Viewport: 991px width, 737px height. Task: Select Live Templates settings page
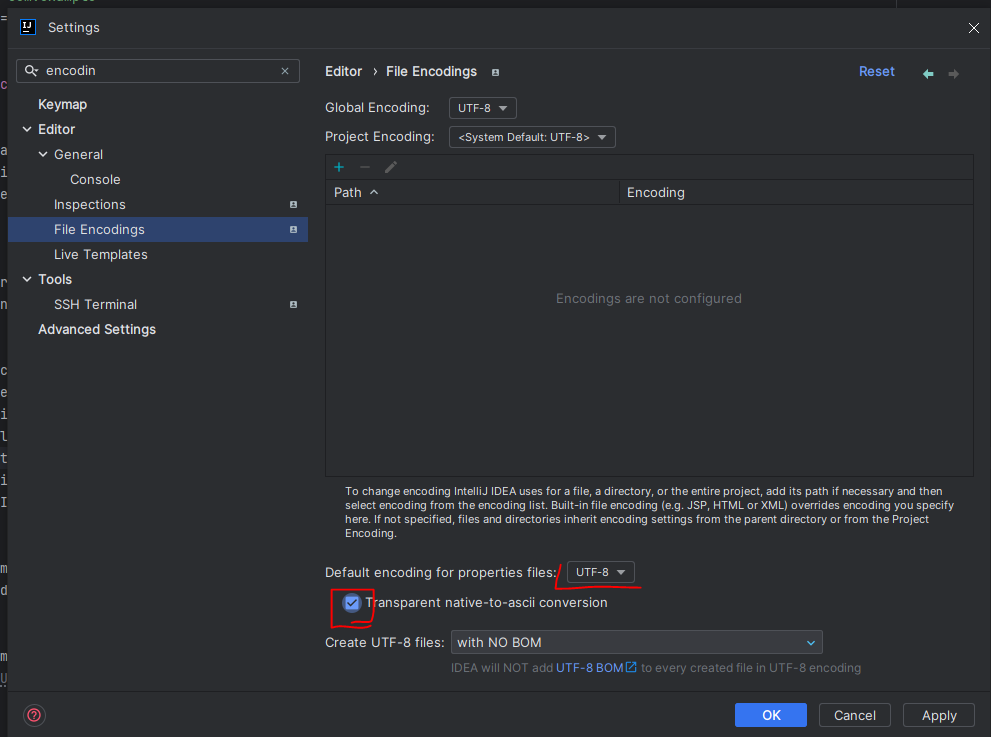[100, 255]
